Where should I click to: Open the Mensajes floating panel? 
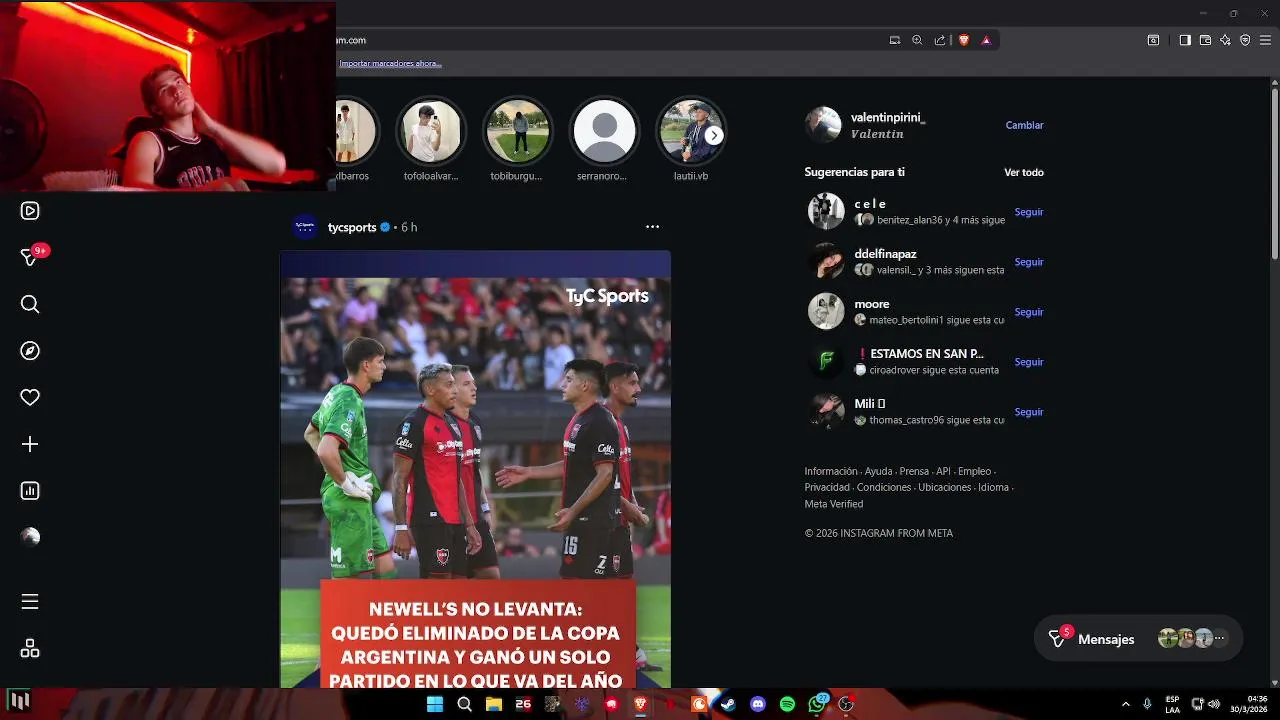(x=1138, y=638)
